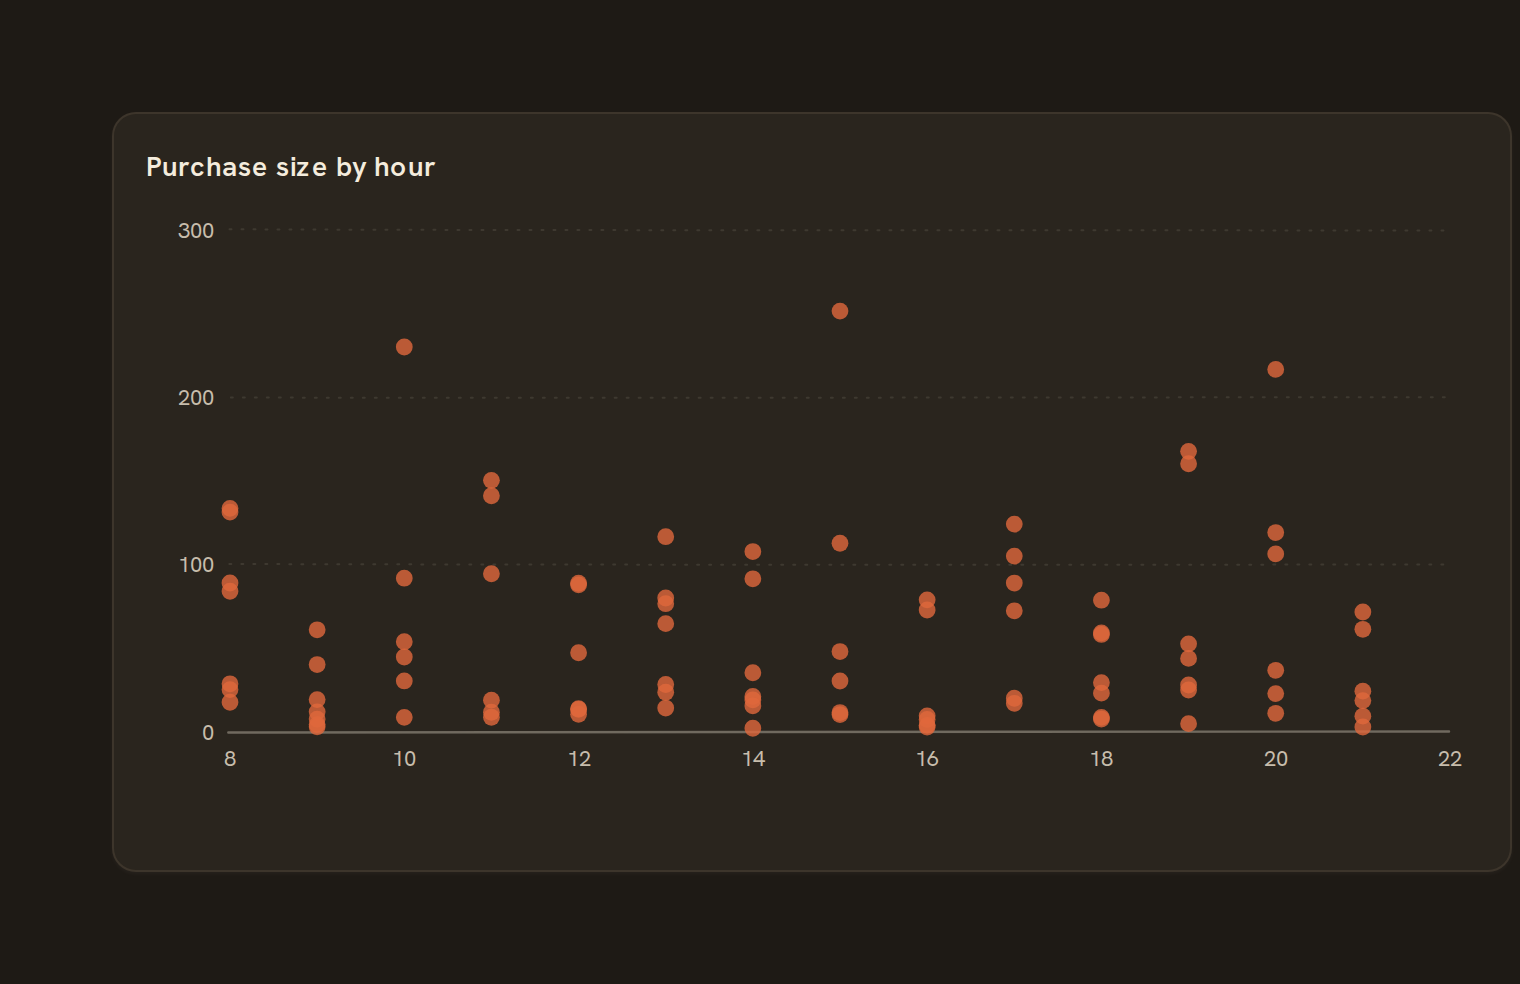Click the "Purchase size by hour" chart title
1520x984 pixels.
[290, 167]
